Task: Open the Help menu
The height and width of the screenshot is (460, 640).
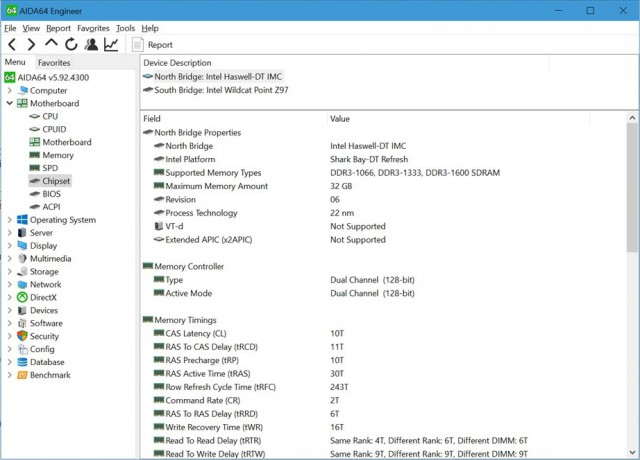Action: click(x=150, y=28)
